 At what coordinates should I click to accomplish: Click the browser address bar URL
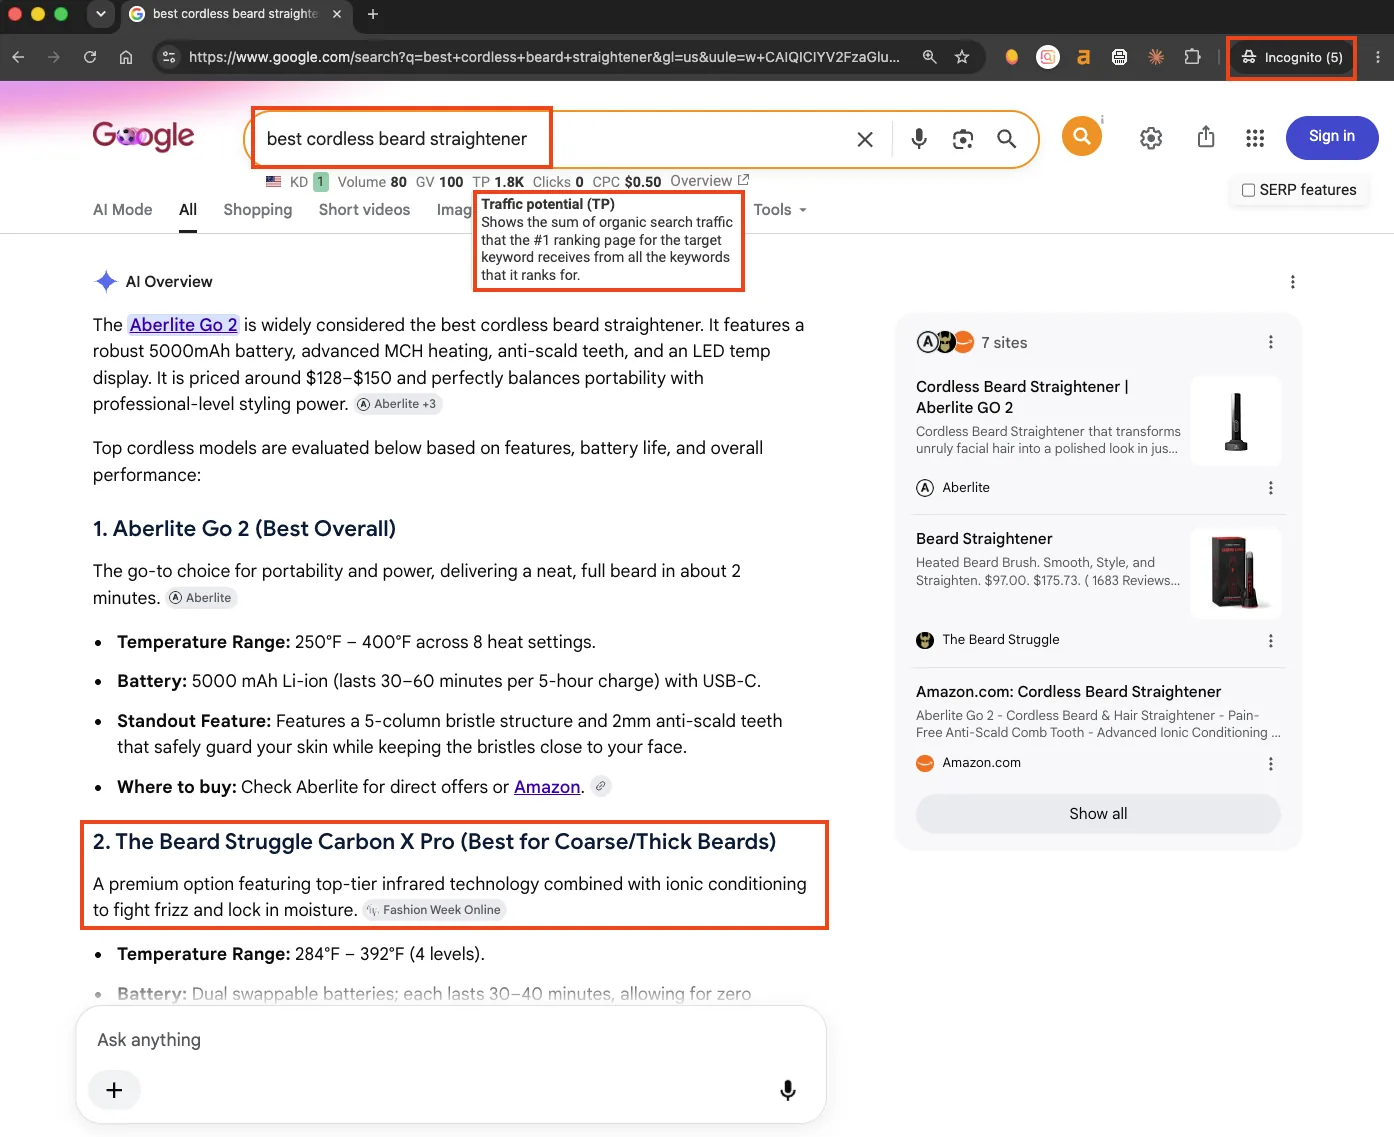[x=544, y=57]
